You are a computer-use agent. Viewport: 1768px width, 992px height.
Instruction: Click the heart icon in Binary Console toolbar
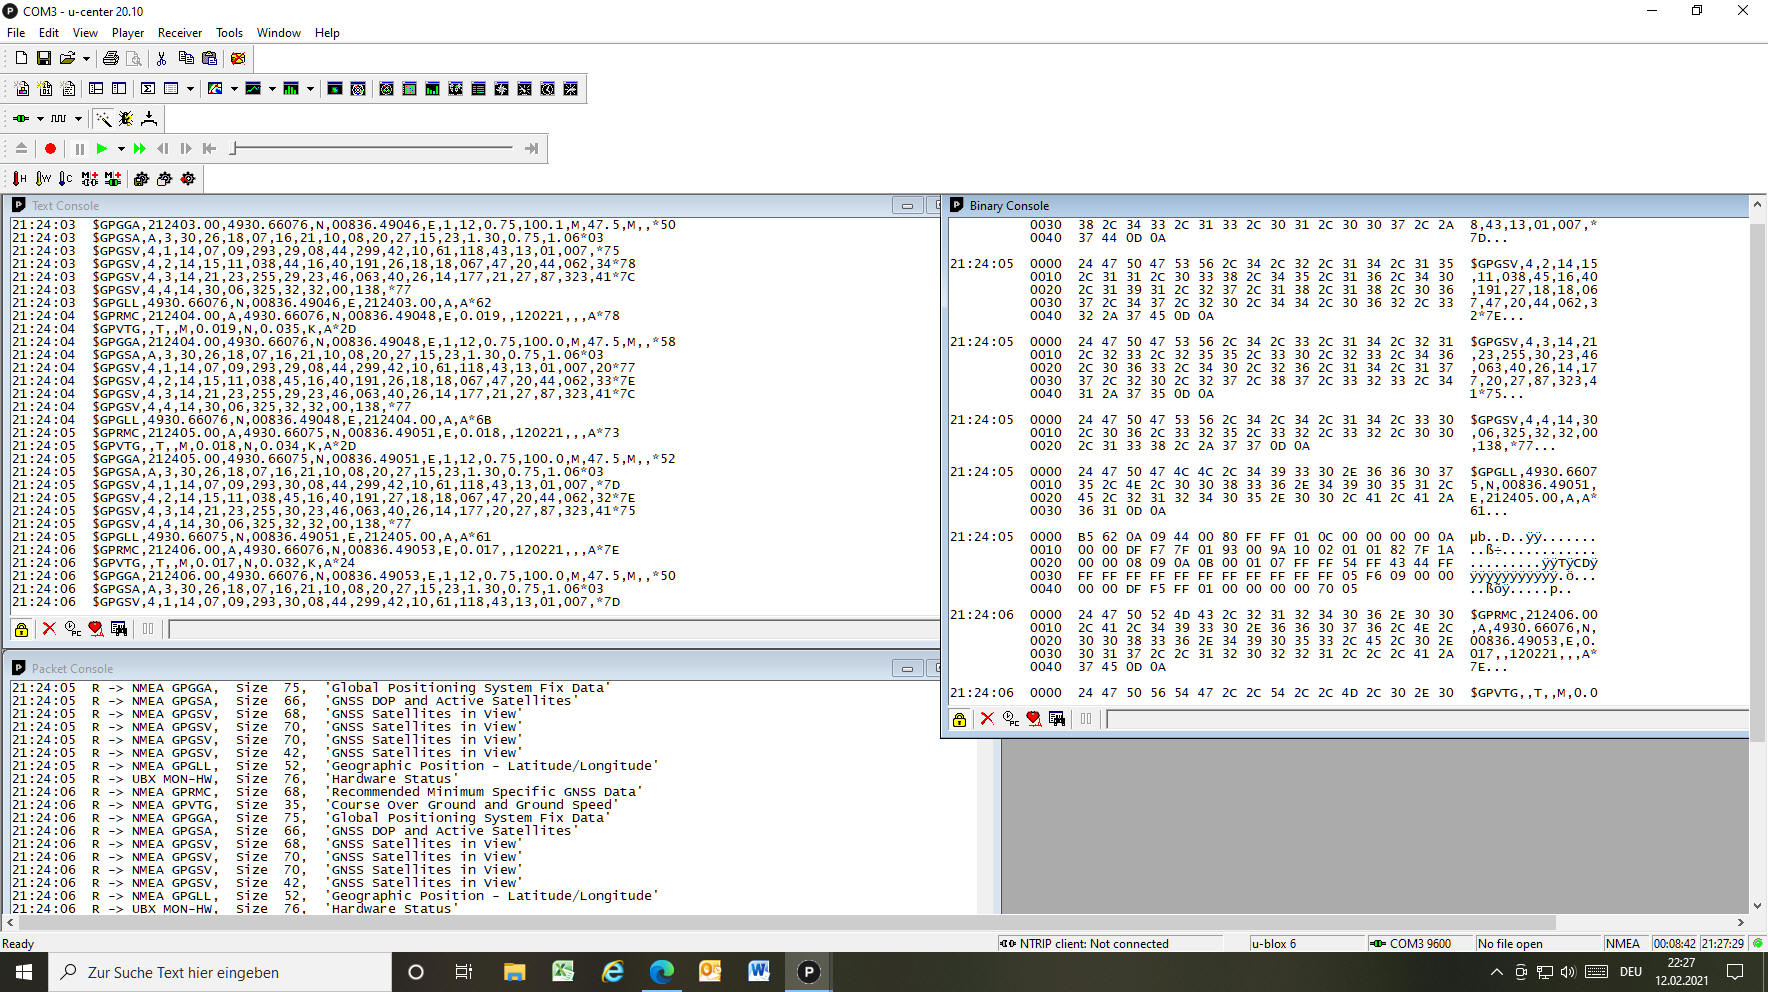[x=1033, y=719]
